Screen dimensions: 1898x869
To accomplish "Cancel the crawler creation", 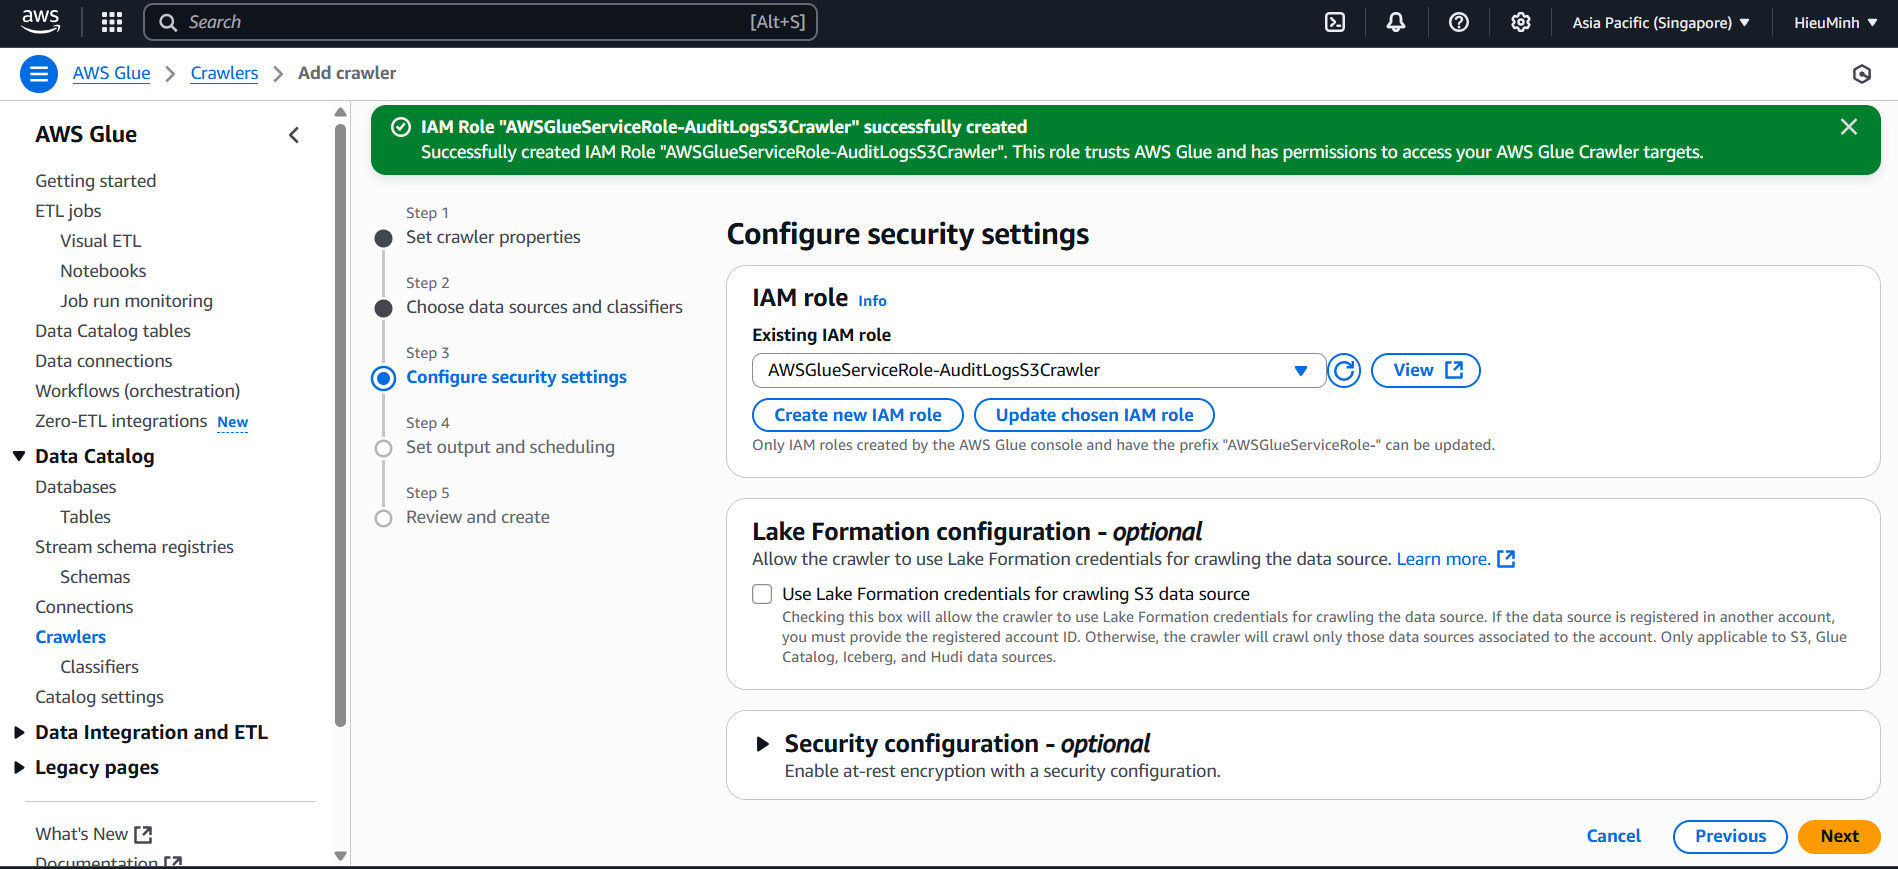I will point(1614,837).
